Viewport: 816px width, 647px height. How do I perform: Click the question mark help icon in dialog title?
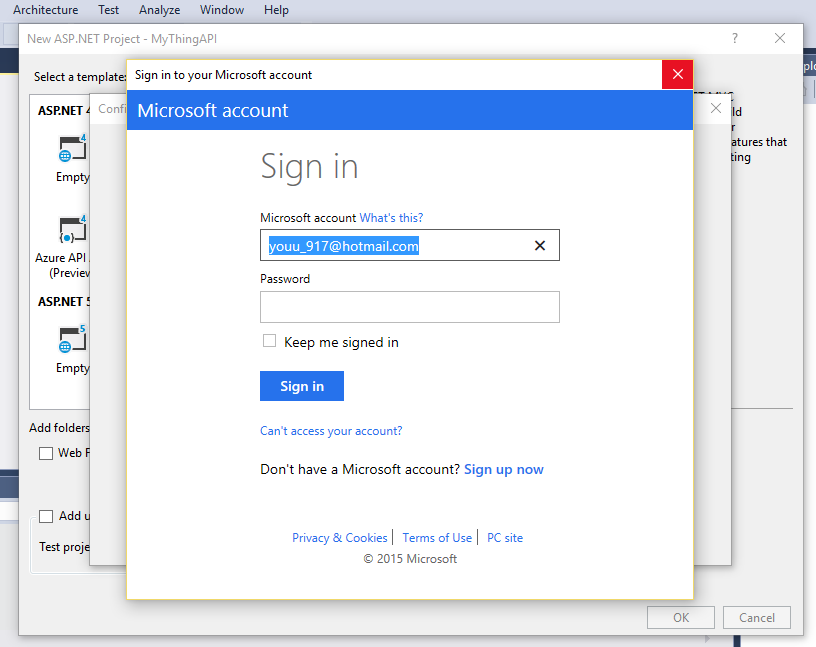click(735, 39)
